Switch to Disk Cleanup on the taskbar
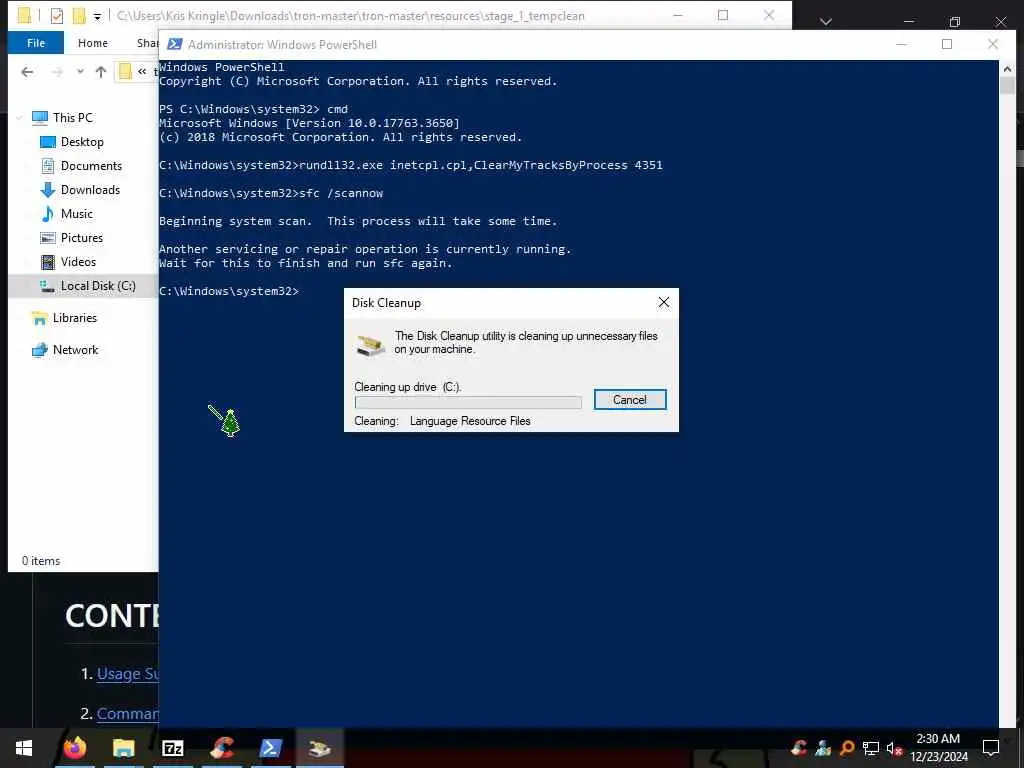Screen dimensions: 1024x768 (319, 748)
